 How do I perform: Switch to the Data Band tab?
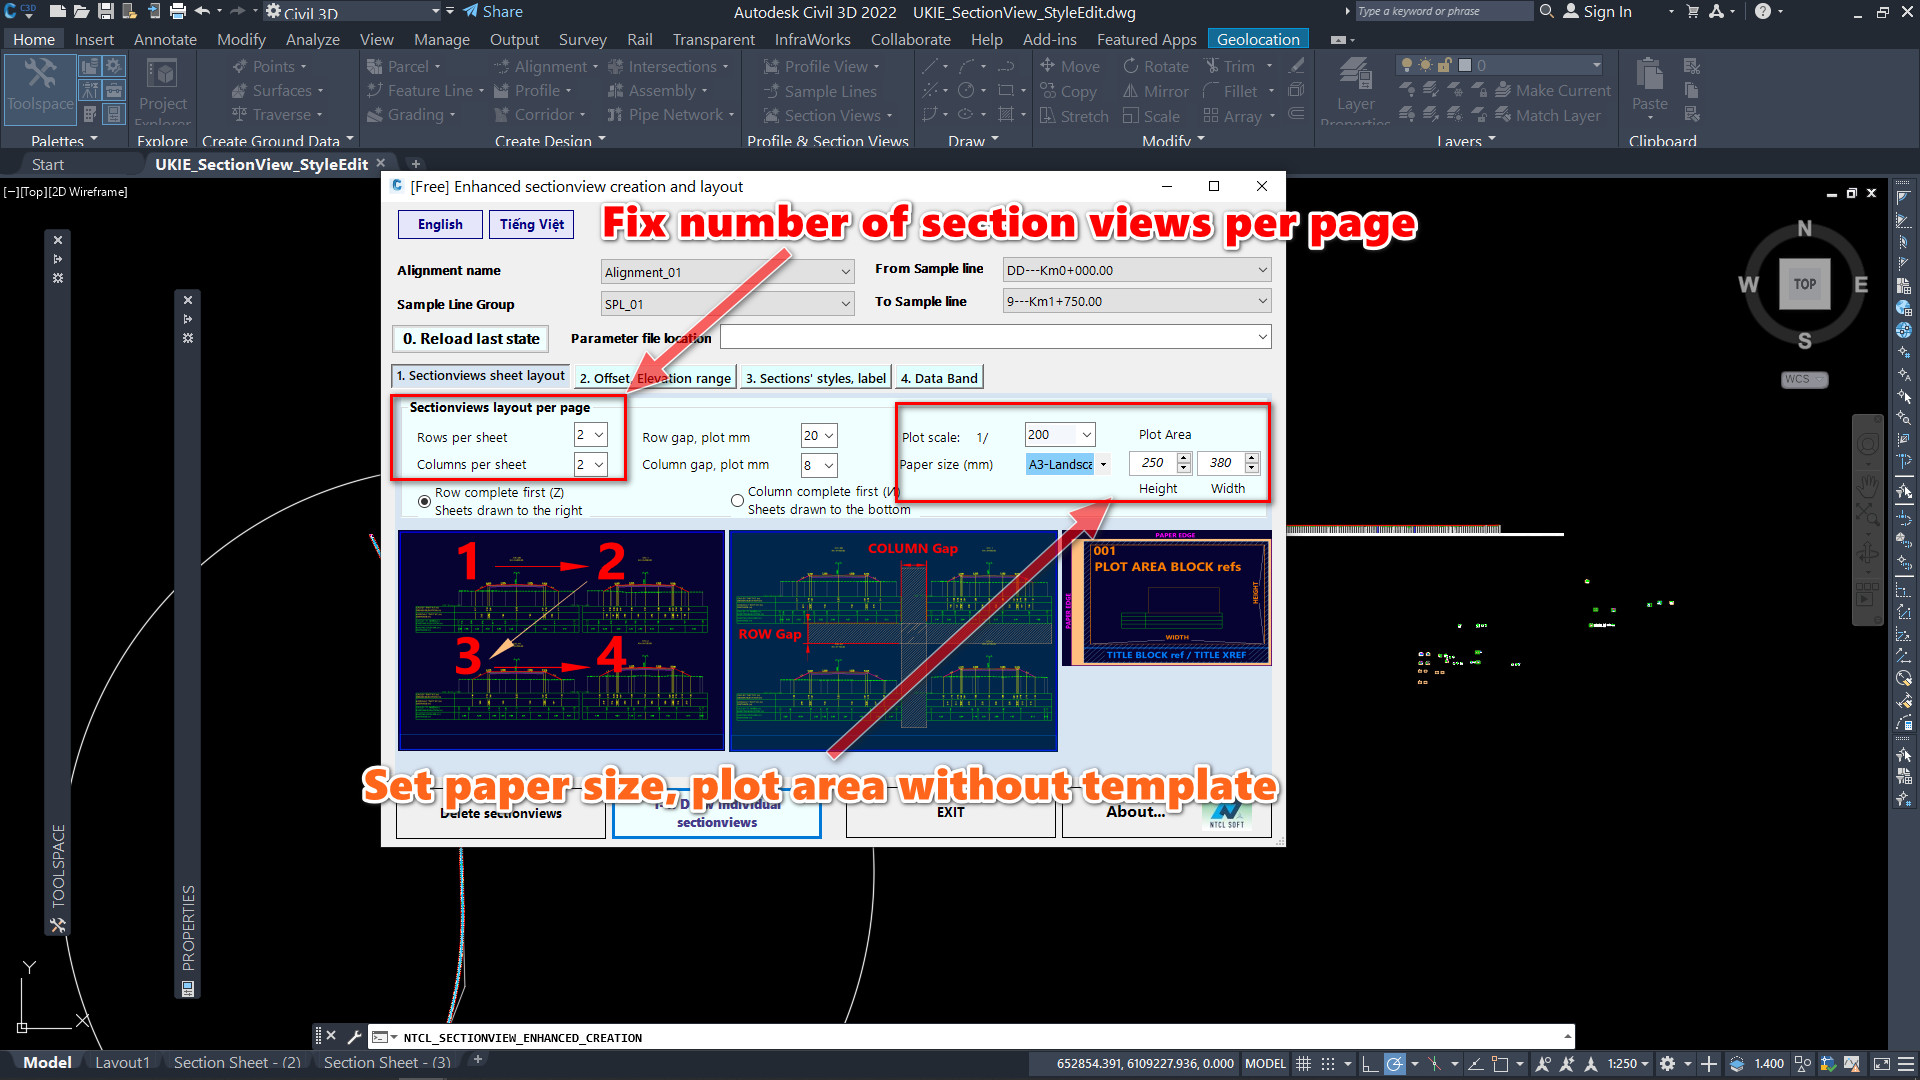pos(938,378)
